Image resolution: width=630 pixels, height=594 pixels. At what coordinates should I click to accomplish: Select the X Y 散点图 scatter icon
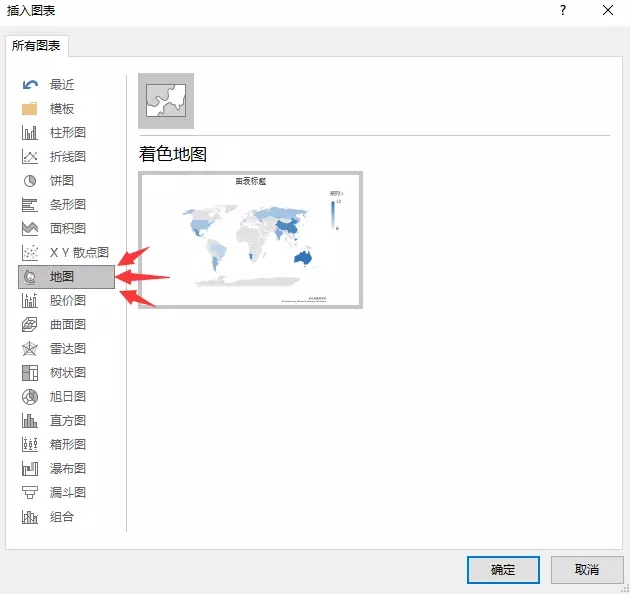click(30, 253)
